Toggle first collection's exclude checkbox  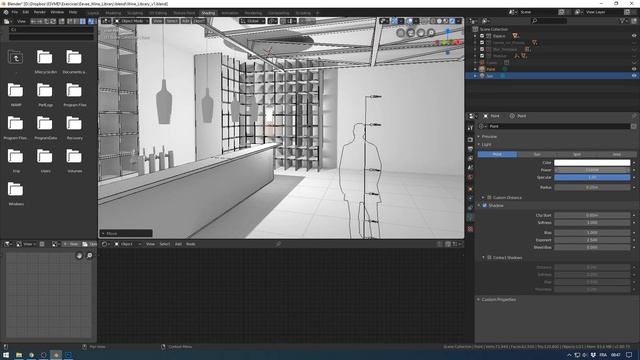coord(482,36)
